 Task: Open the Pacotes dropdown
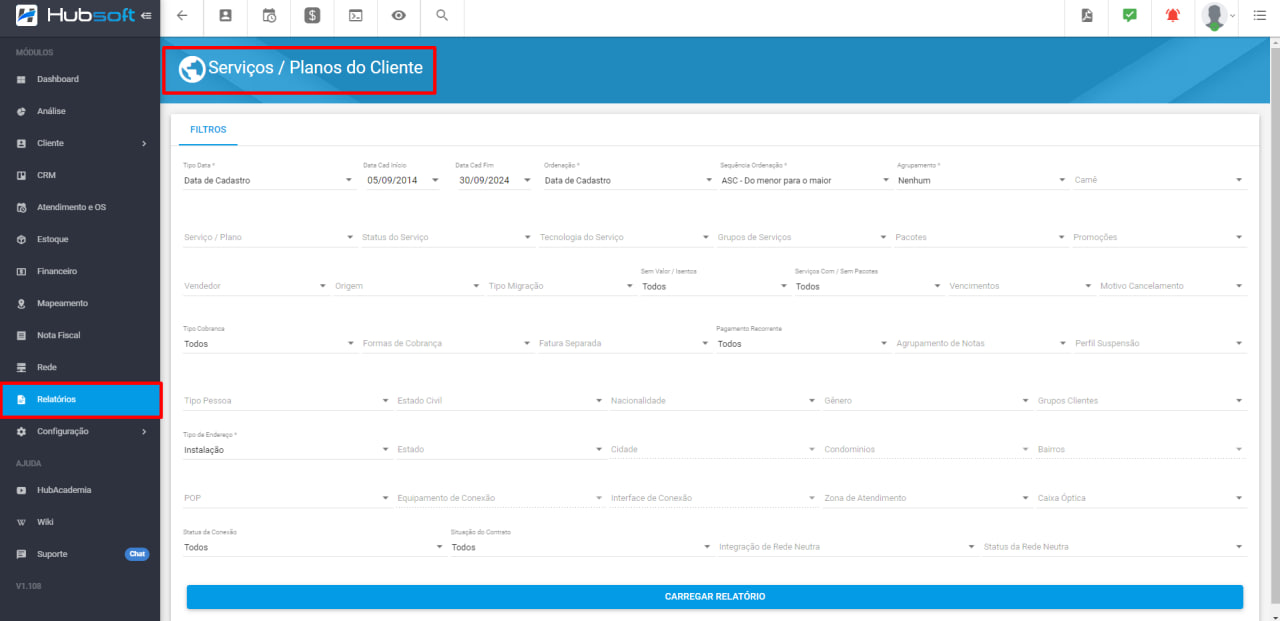pos(981,237)
